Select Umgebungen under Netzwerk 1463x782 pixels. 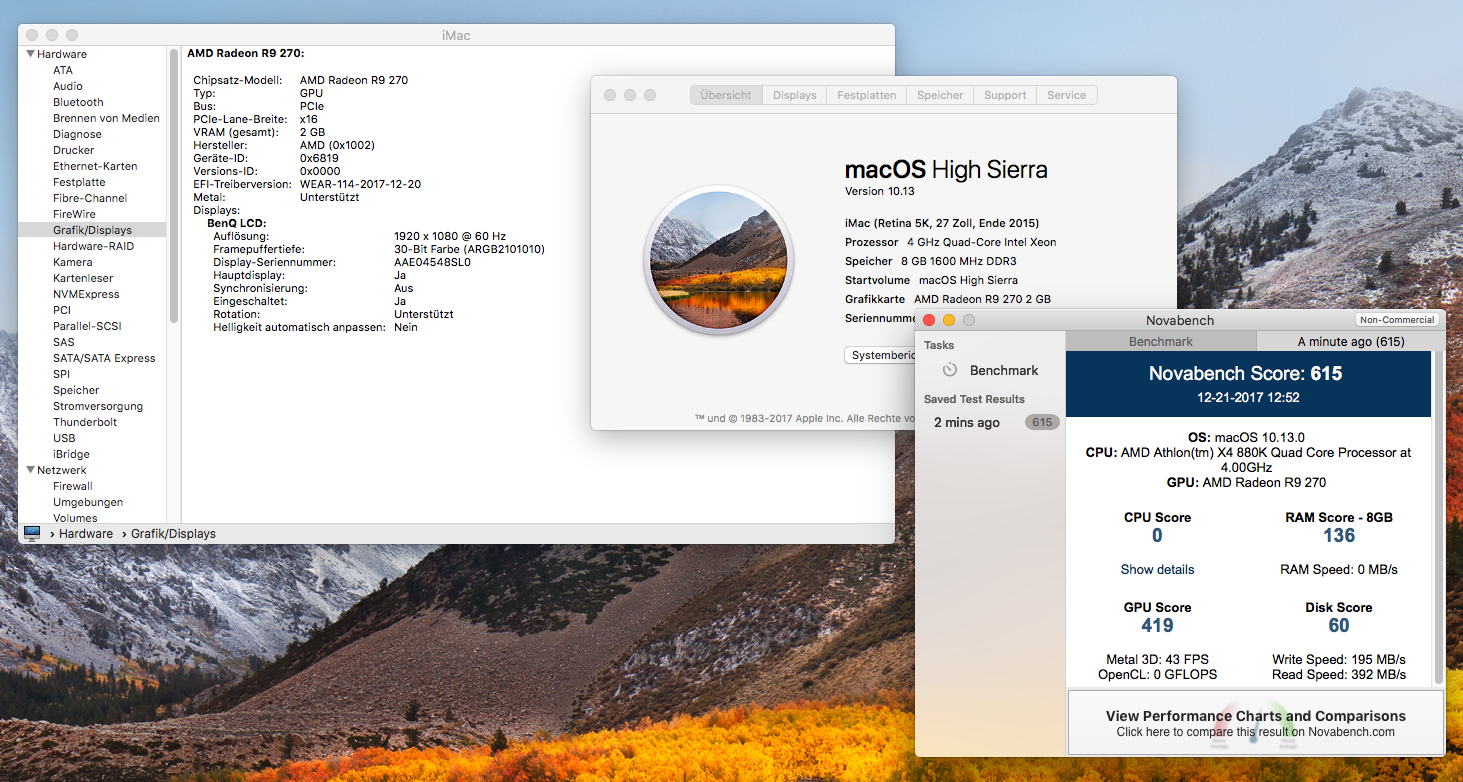(88, 502)
